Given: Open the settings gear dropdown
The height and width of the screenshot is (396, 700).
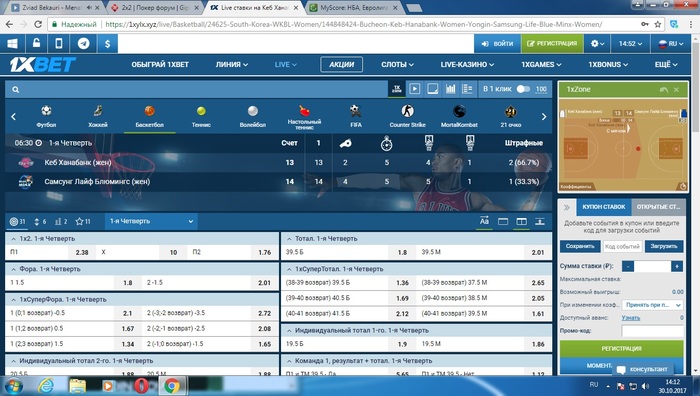Looking at the screenshot, I should (x=597, y=44).
